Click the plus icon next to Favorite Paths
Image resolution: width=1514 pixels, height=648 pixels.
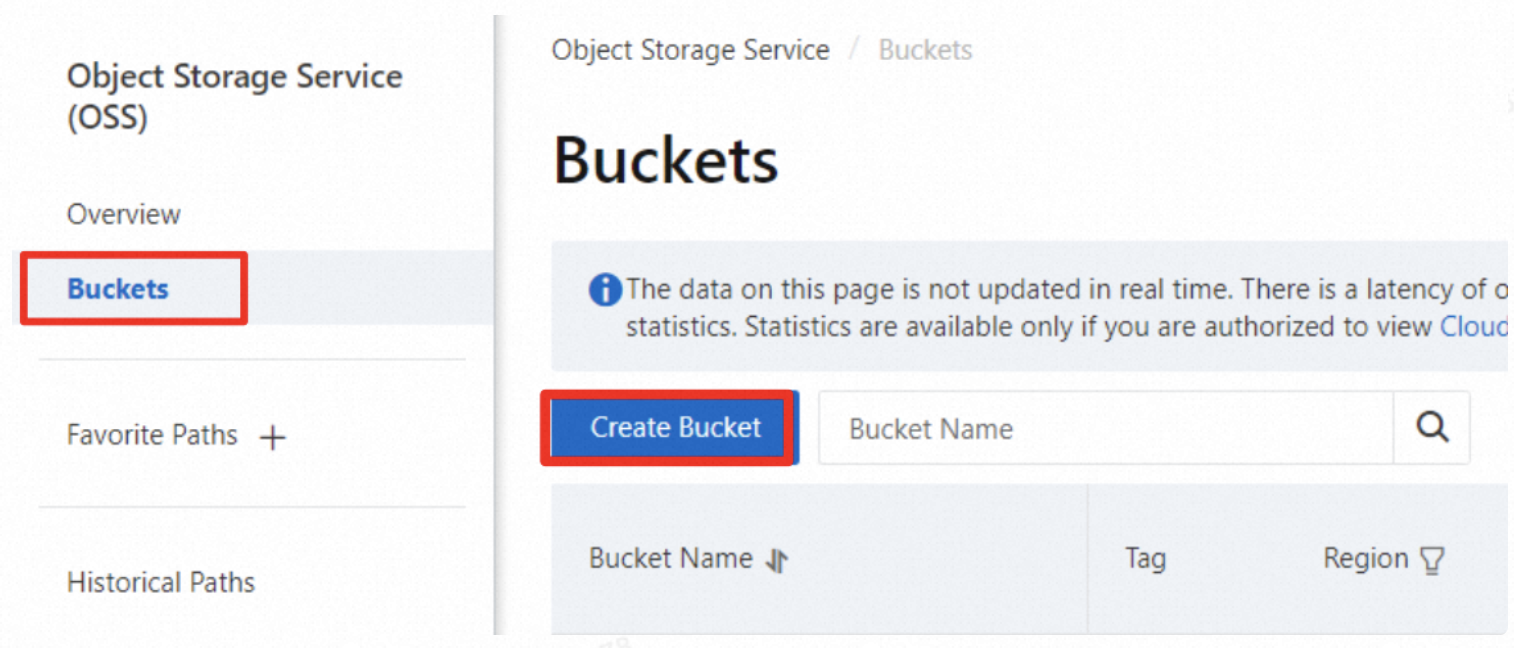(x=272, y=436)
